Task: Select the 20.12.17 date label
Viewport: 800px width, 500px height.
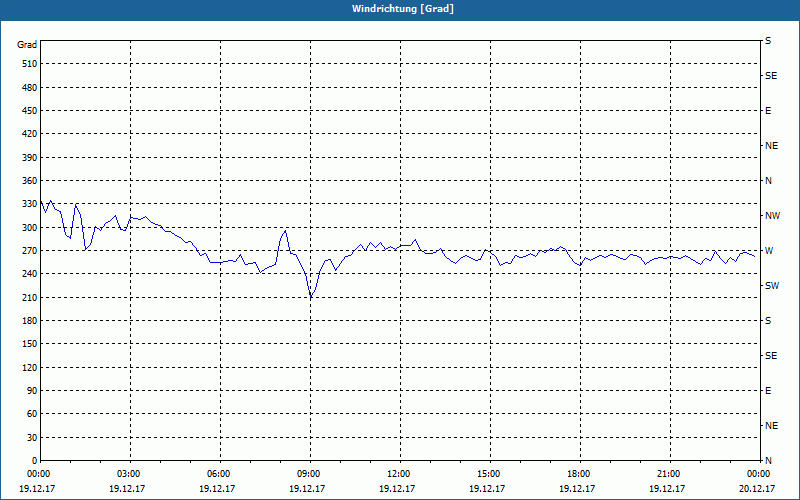Action: click(757, 488)
